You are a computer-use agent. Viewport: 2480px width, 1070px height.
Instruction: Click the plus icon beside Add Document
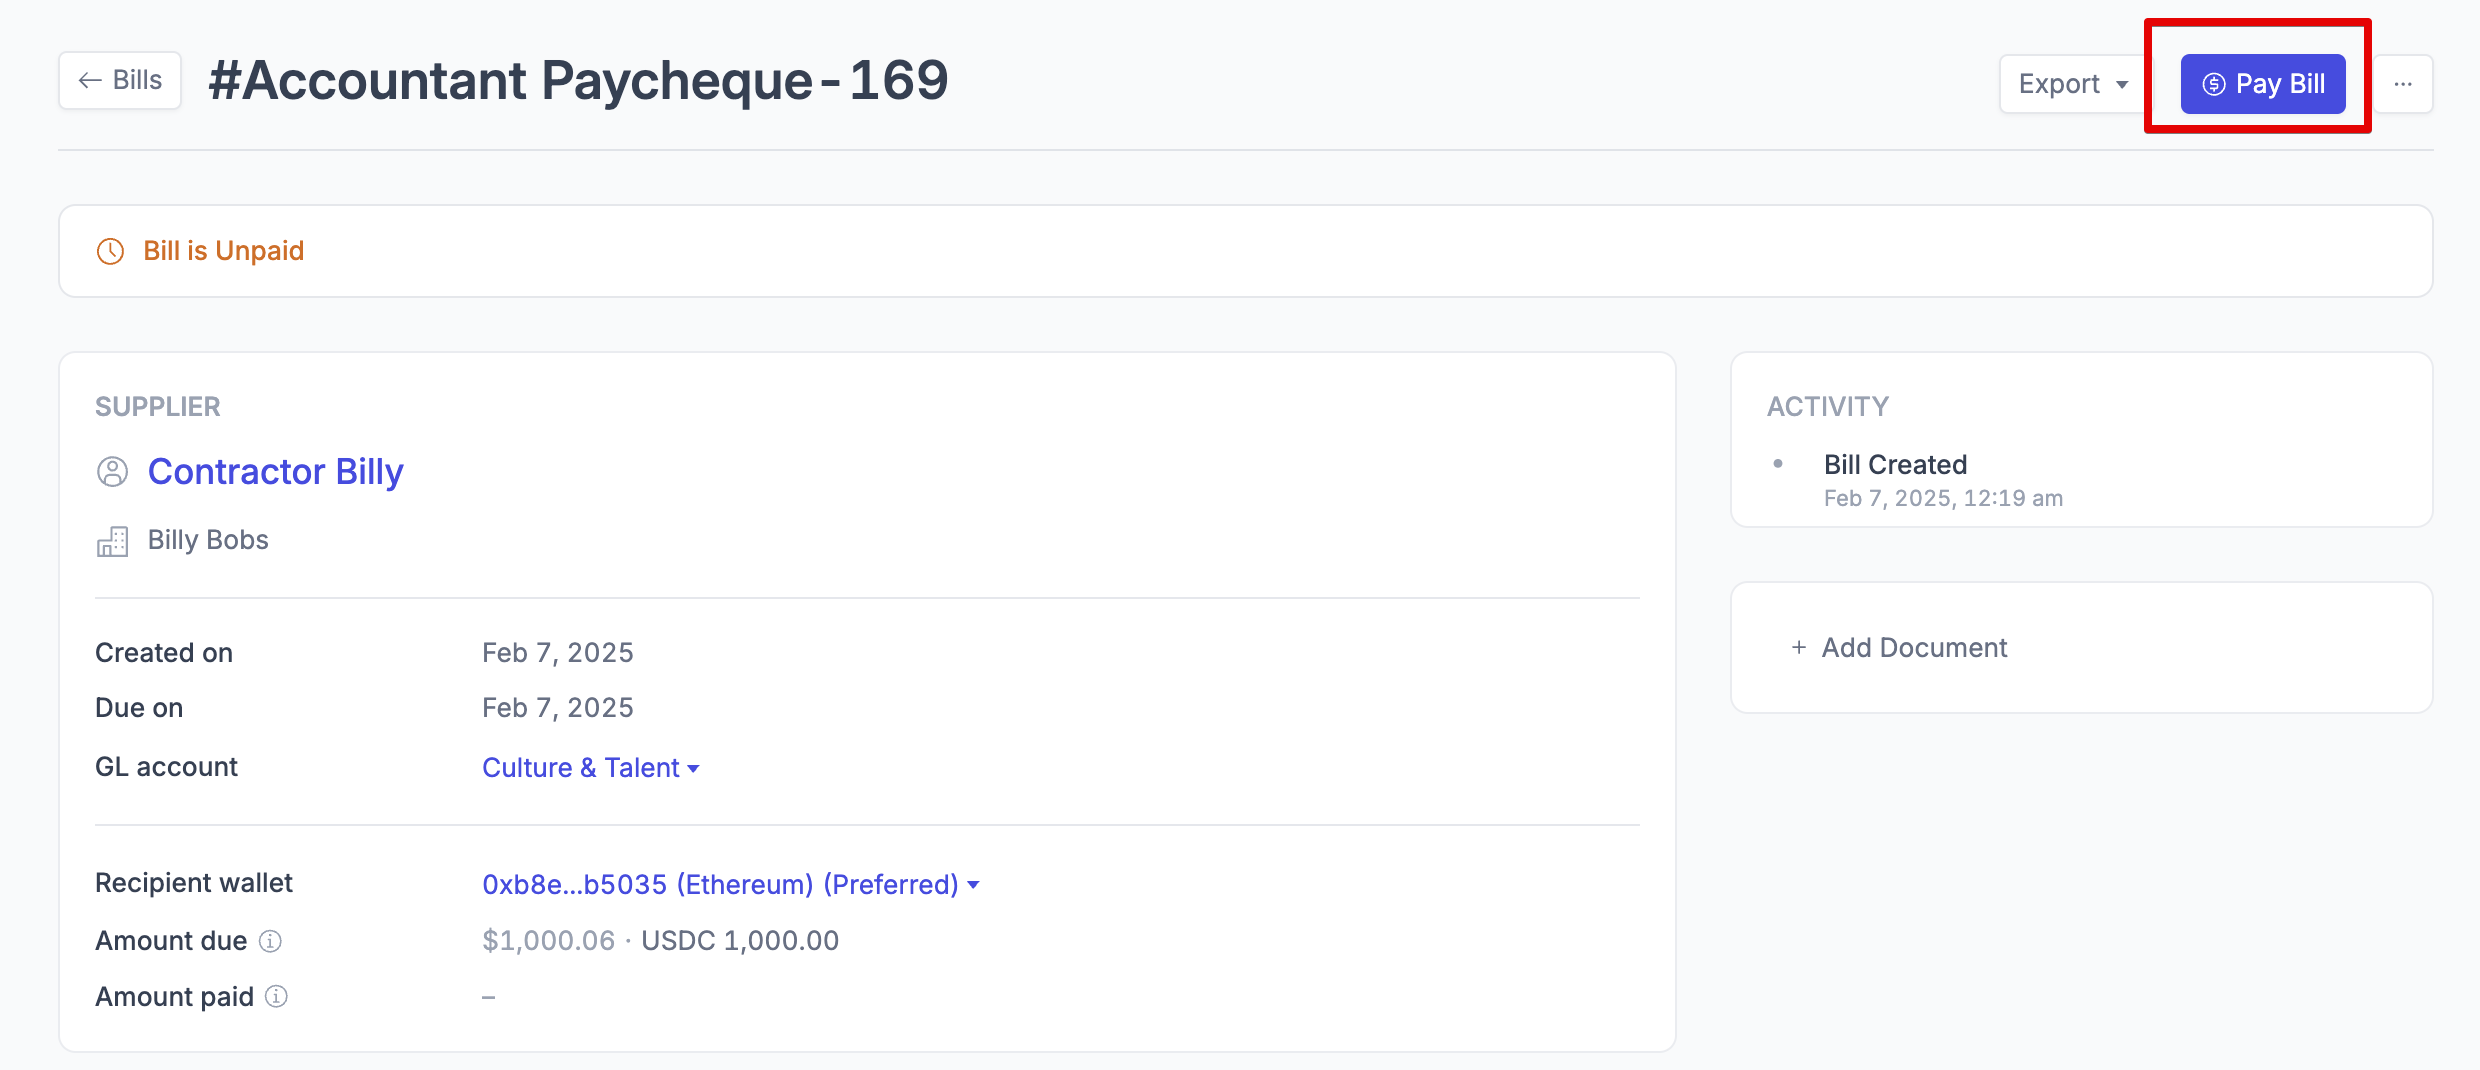[1798, 648]
